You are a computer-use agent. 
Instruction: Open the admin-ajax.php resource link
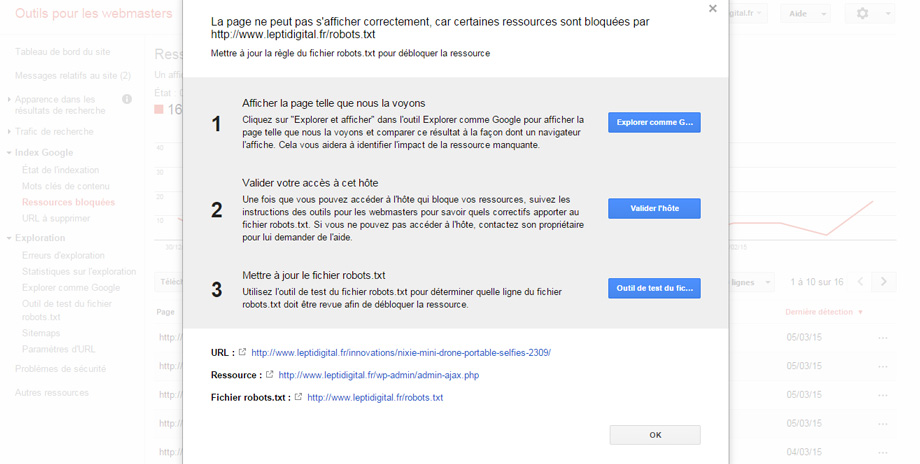pyautogui.click(x=378, y=375)
